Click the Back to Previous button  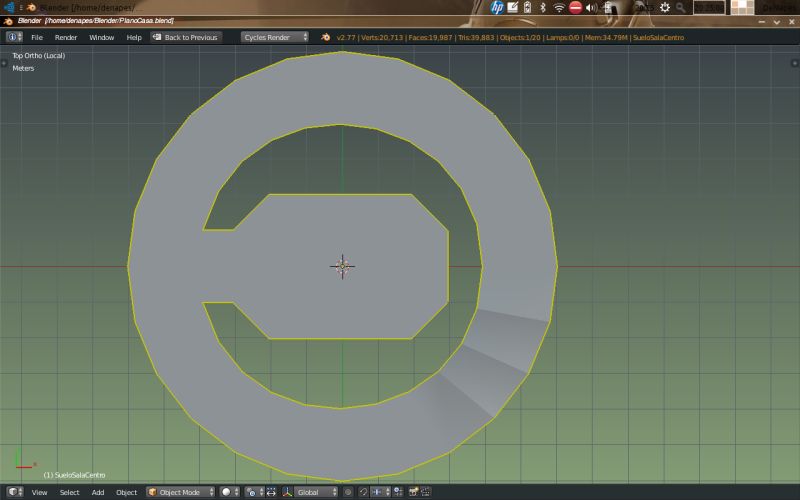tap(186, 37)
